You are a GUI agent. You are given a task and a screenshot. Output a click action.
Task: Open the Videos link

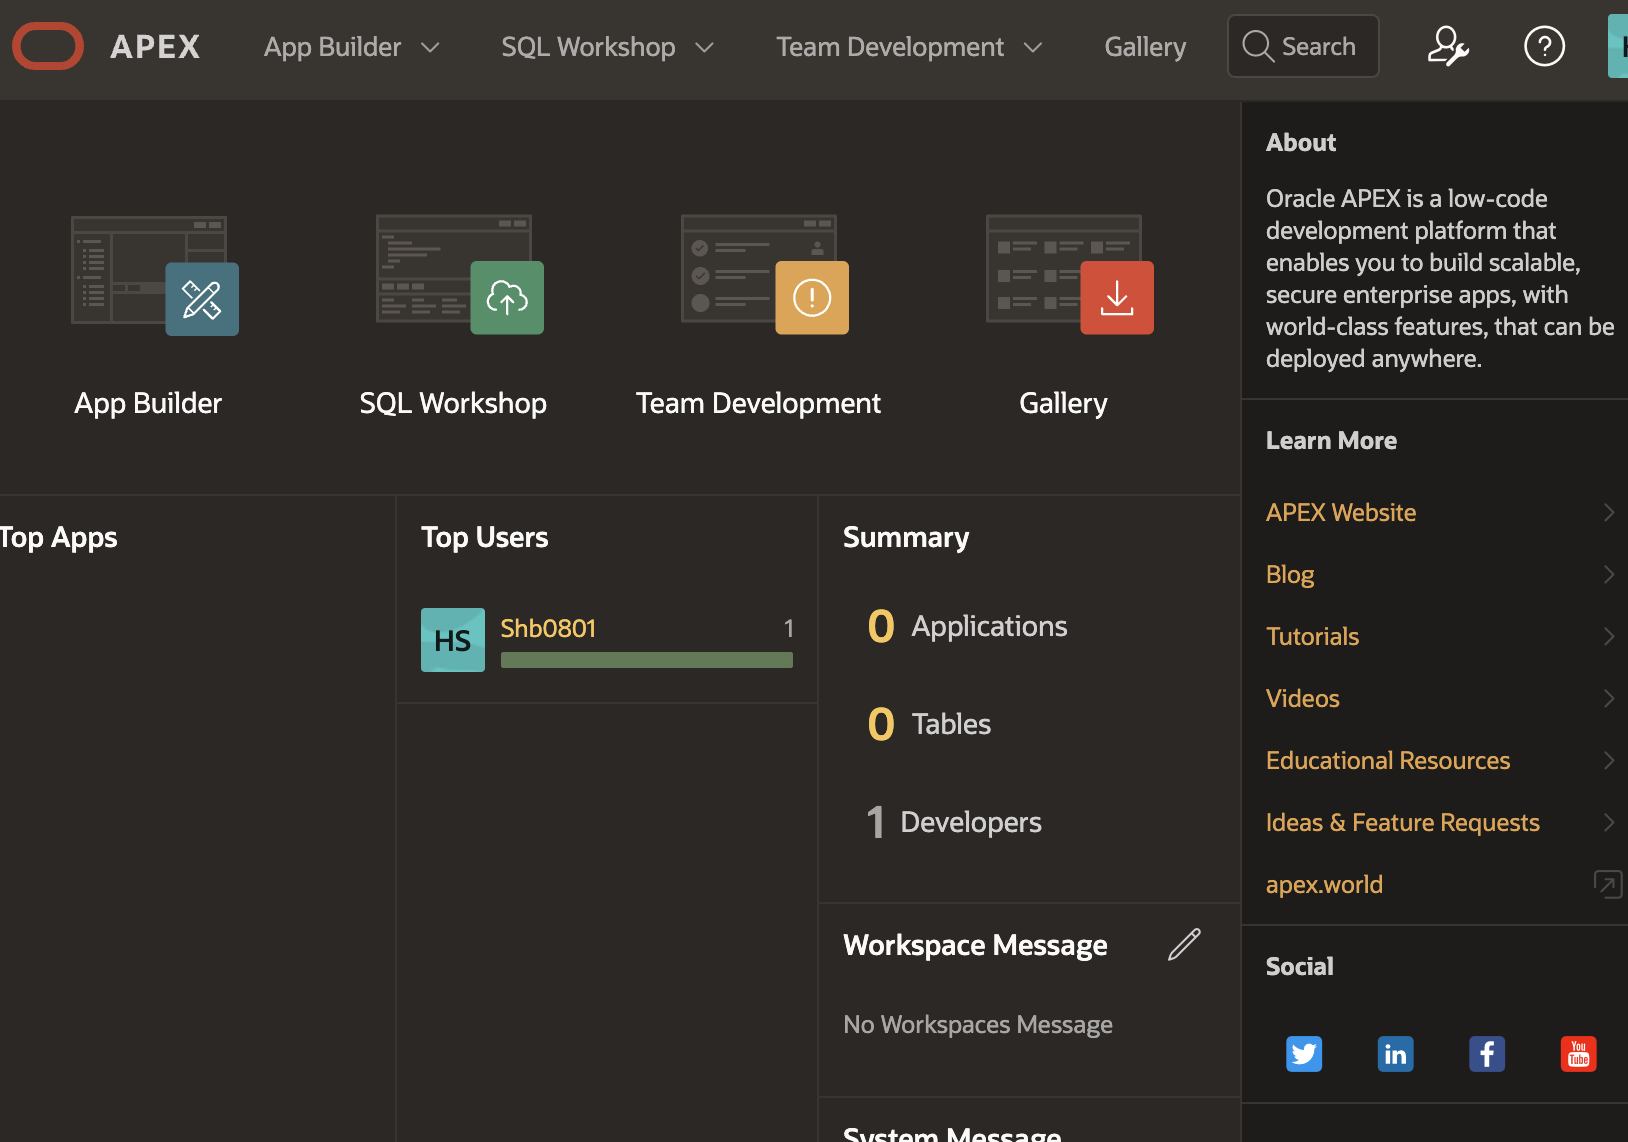tap(1302, 698)
